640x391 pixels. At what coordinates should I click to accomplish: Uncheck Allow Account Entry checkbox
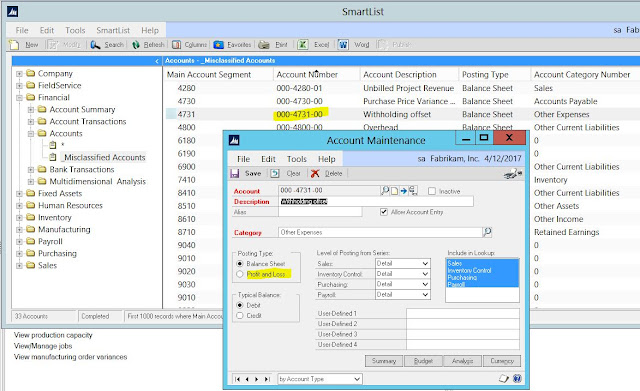[x=384, y=212]
